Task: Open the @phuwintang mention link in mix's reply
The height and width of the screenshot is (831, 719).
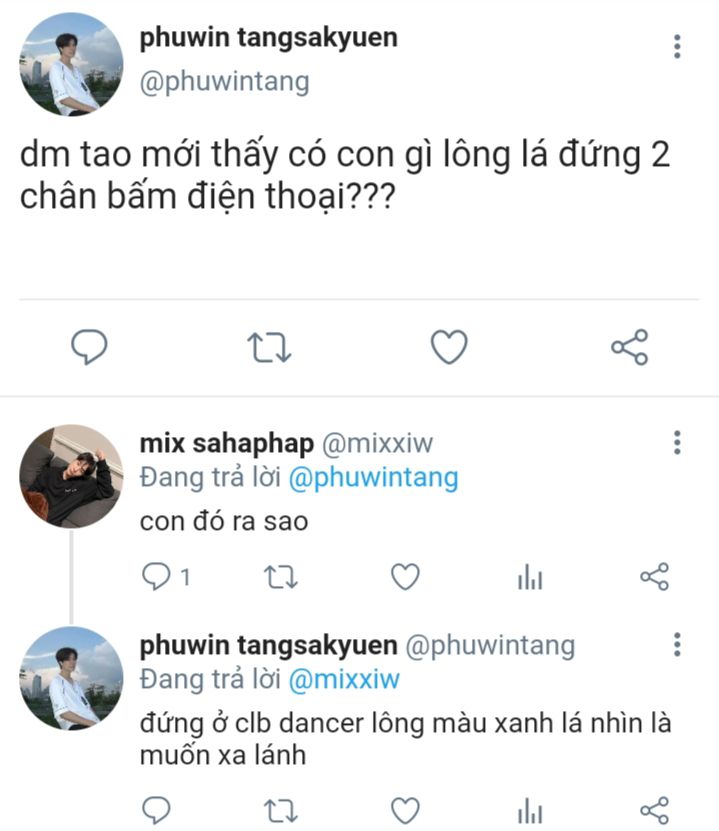Action: [x=372, y=478]
